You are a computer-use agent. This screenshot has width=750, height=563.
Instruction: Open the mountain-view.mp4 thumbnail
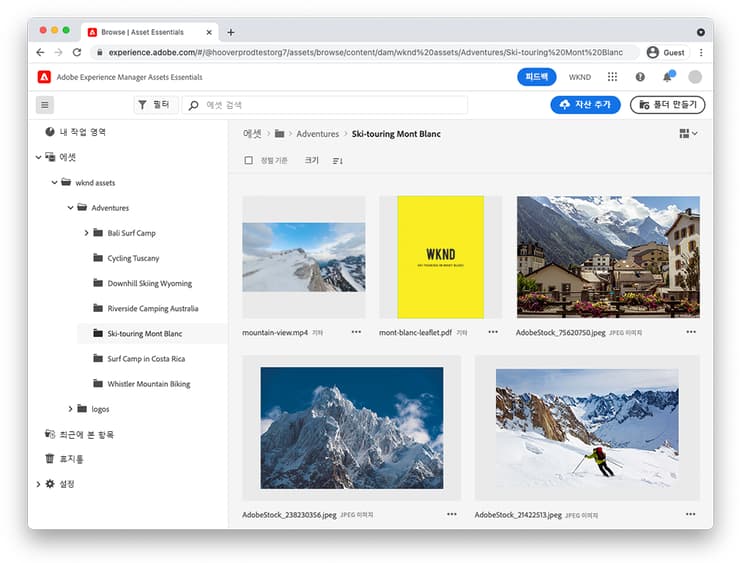tap(304, 257)
